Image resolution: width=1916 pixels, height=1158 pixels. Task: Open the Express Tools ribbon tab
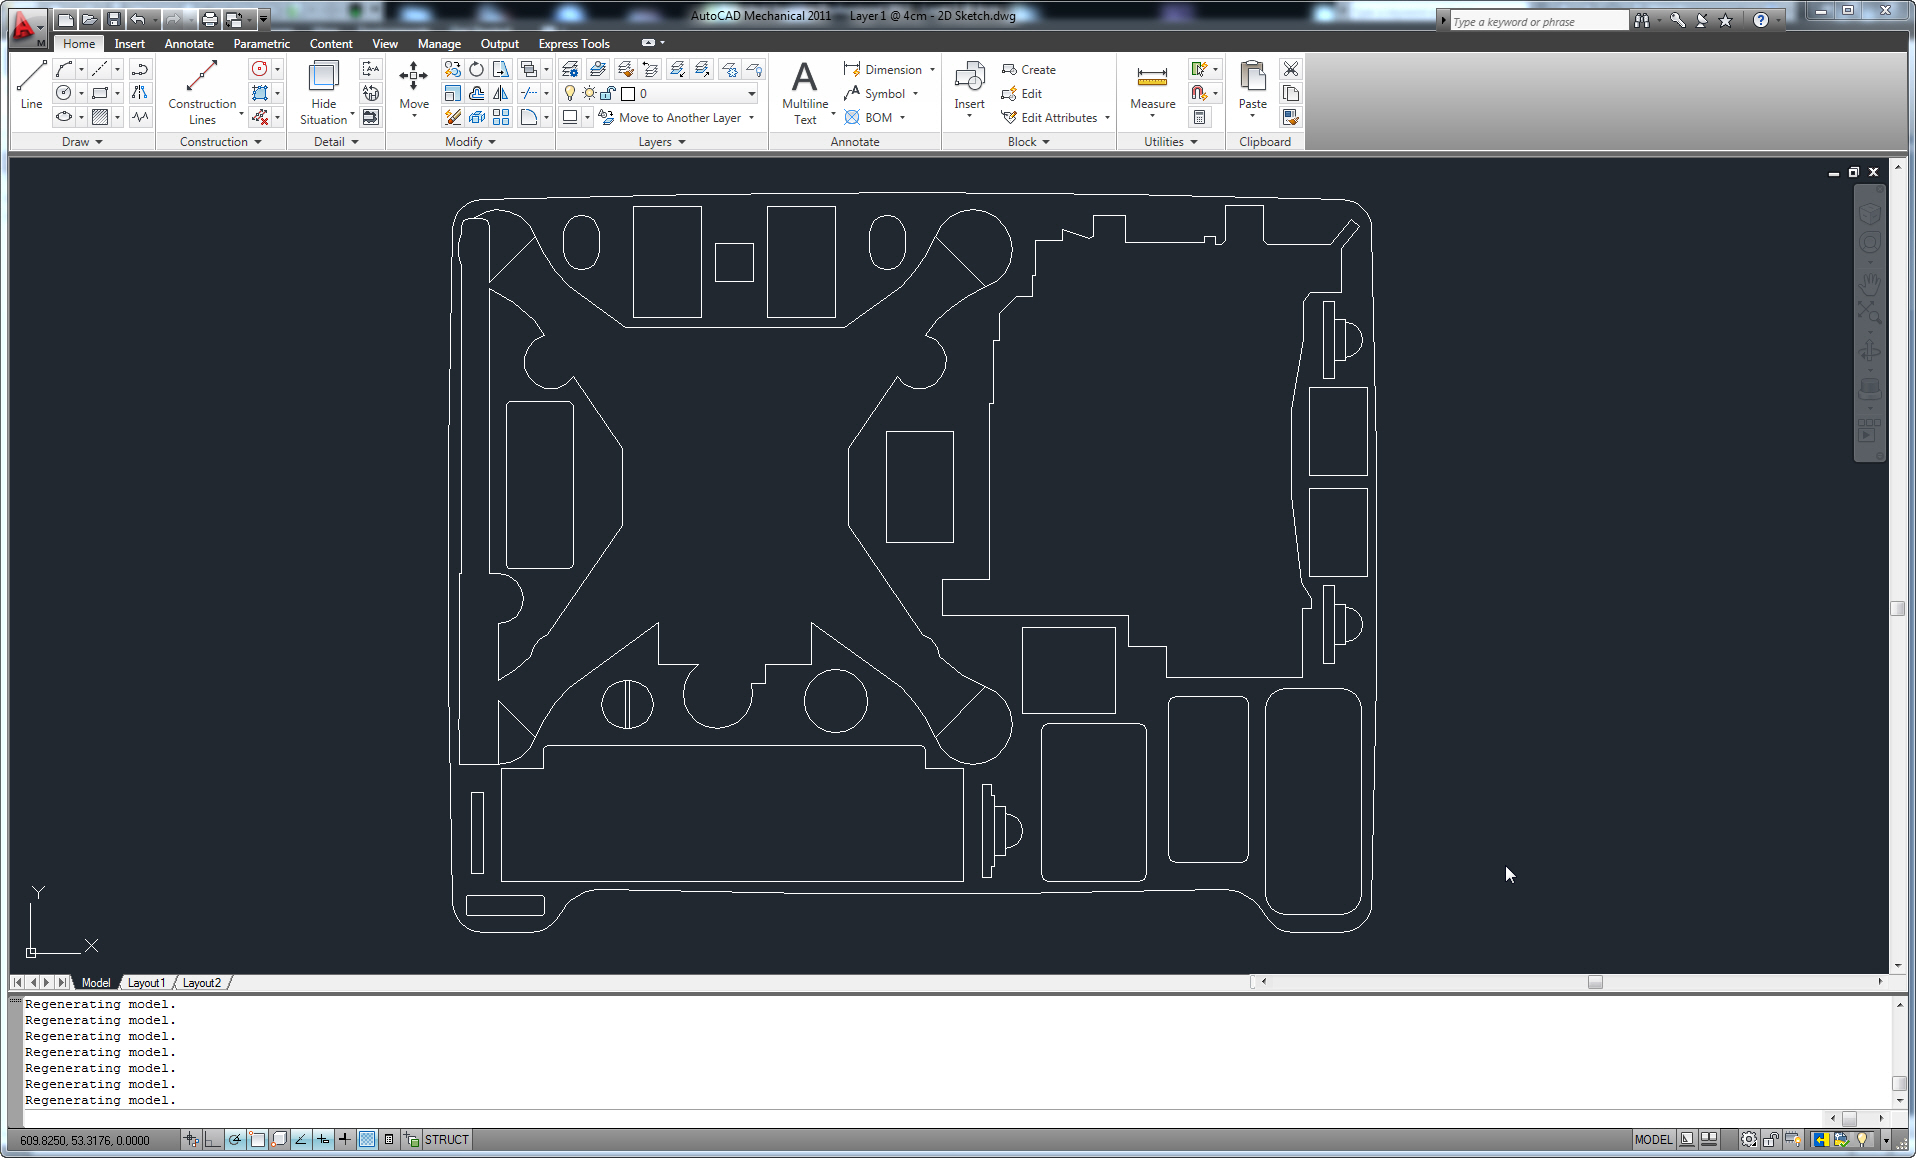pos(574,44)
